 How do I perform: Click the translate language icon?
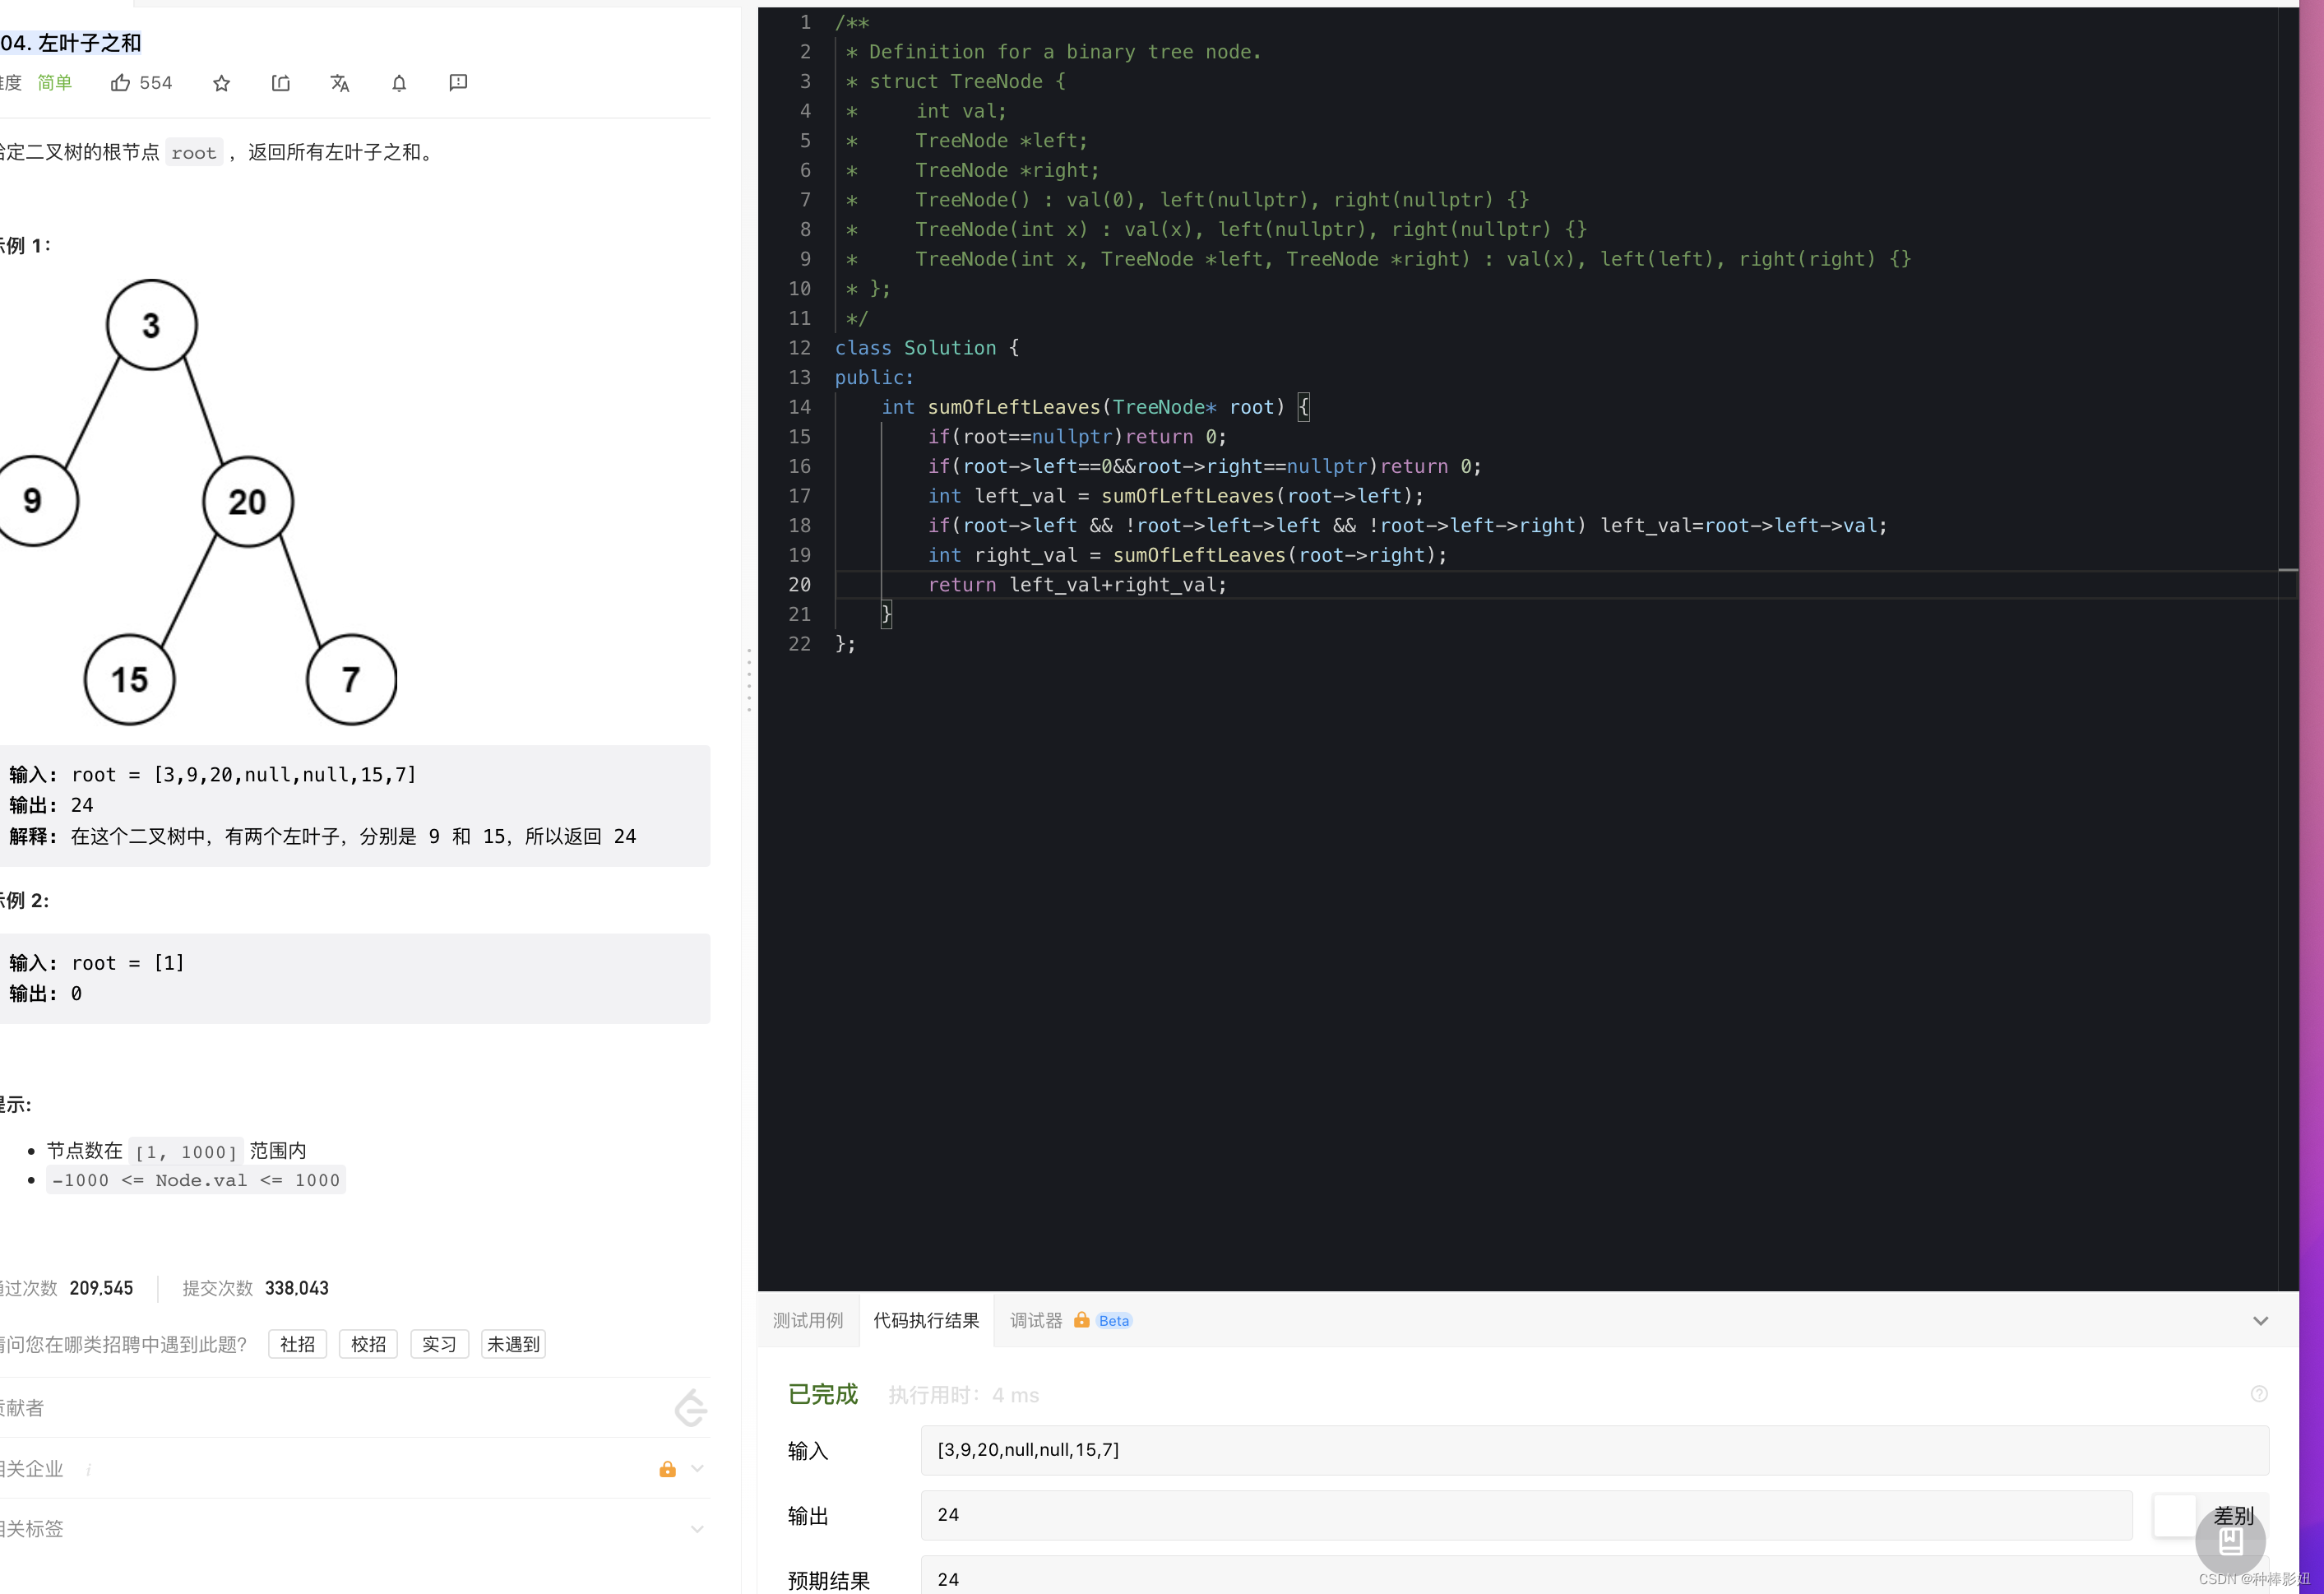click(x=340, y=83)
